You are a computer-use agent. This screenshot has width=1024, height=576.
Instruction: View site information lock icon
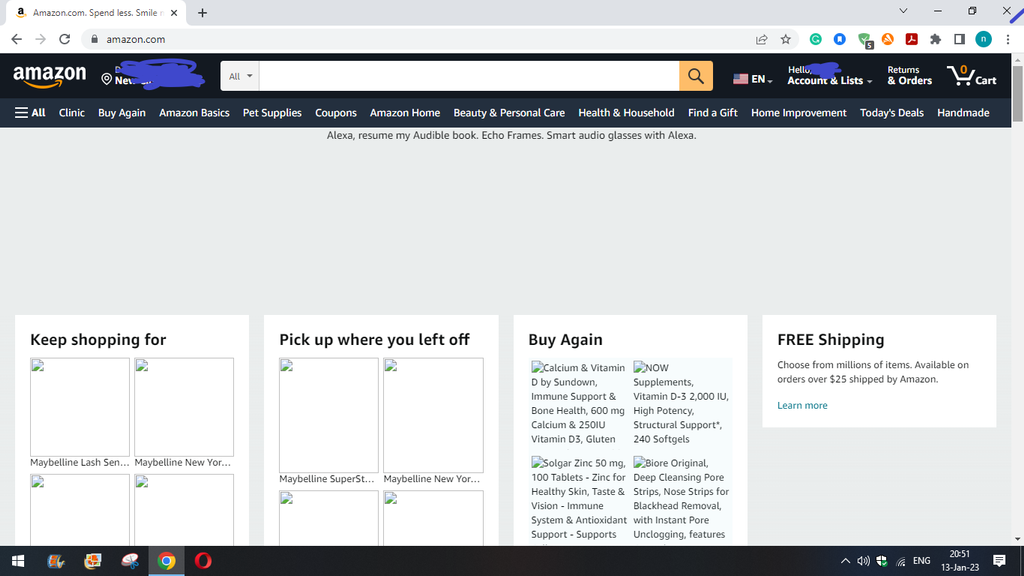click(95, 39)
